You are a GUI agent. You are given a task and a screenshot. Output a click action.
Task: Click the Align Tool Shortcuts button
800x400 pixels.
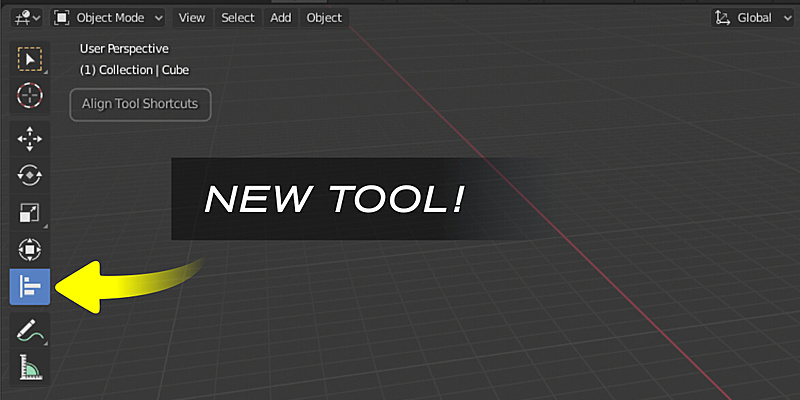tap(140, 104)
